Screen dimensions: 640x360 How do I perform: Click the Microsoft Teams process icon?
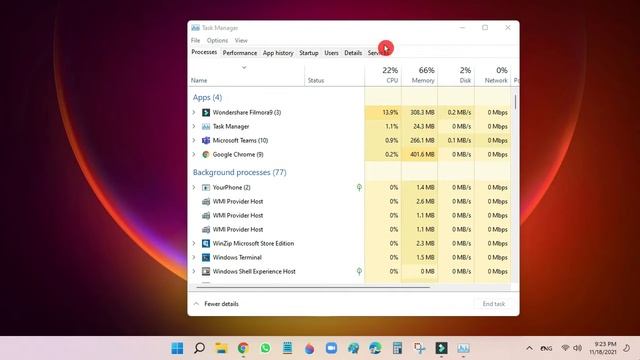206,140
